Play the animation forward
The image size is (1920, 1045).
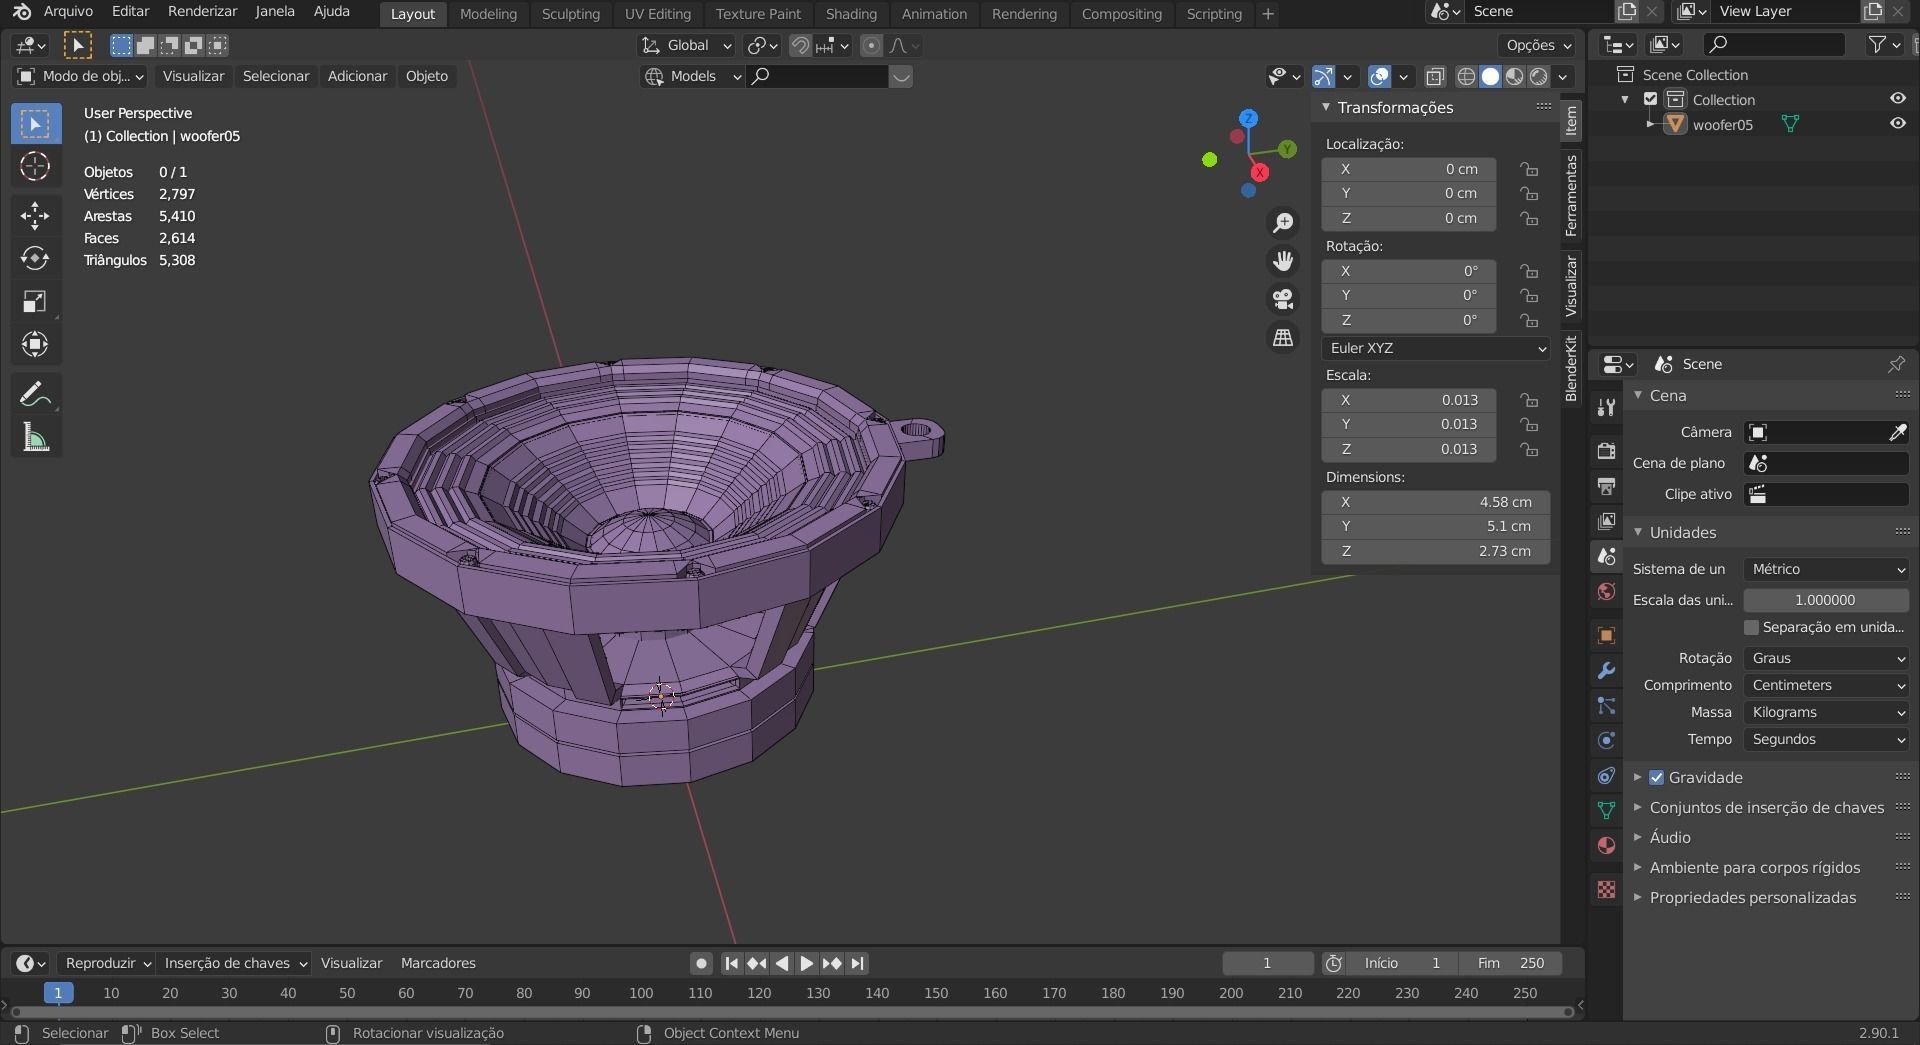[x=806, y=963]
